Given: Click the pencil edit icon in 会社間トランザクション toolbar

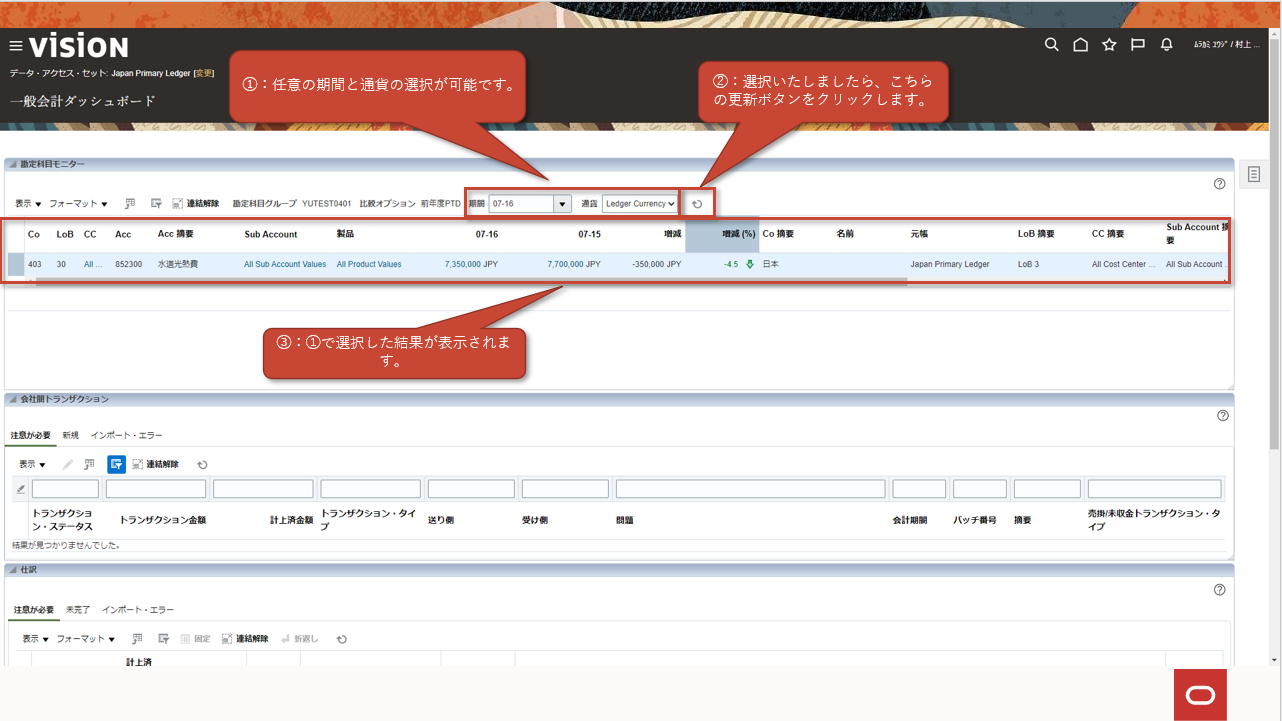Looking at the screenshot, I should click(68, 465).
